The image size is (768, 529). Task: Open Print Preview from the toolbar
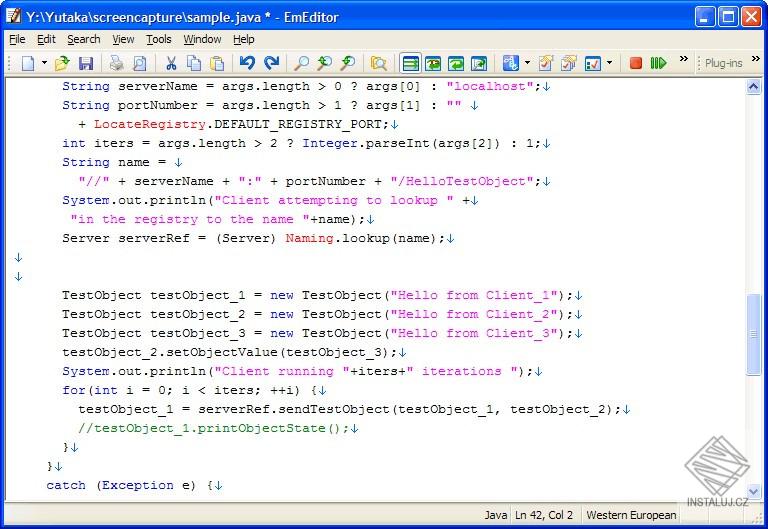[140, 63]
